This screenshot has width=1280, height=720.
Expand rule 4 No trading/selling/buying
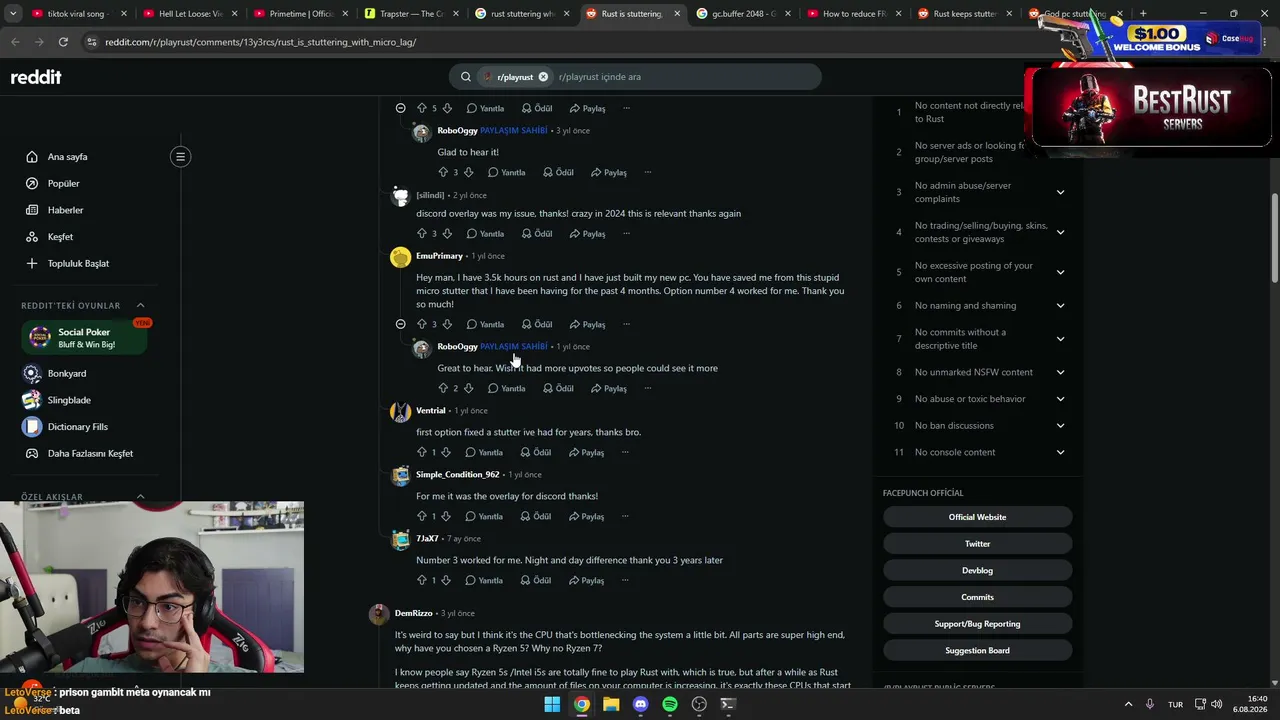click(x=1060, y=232)
